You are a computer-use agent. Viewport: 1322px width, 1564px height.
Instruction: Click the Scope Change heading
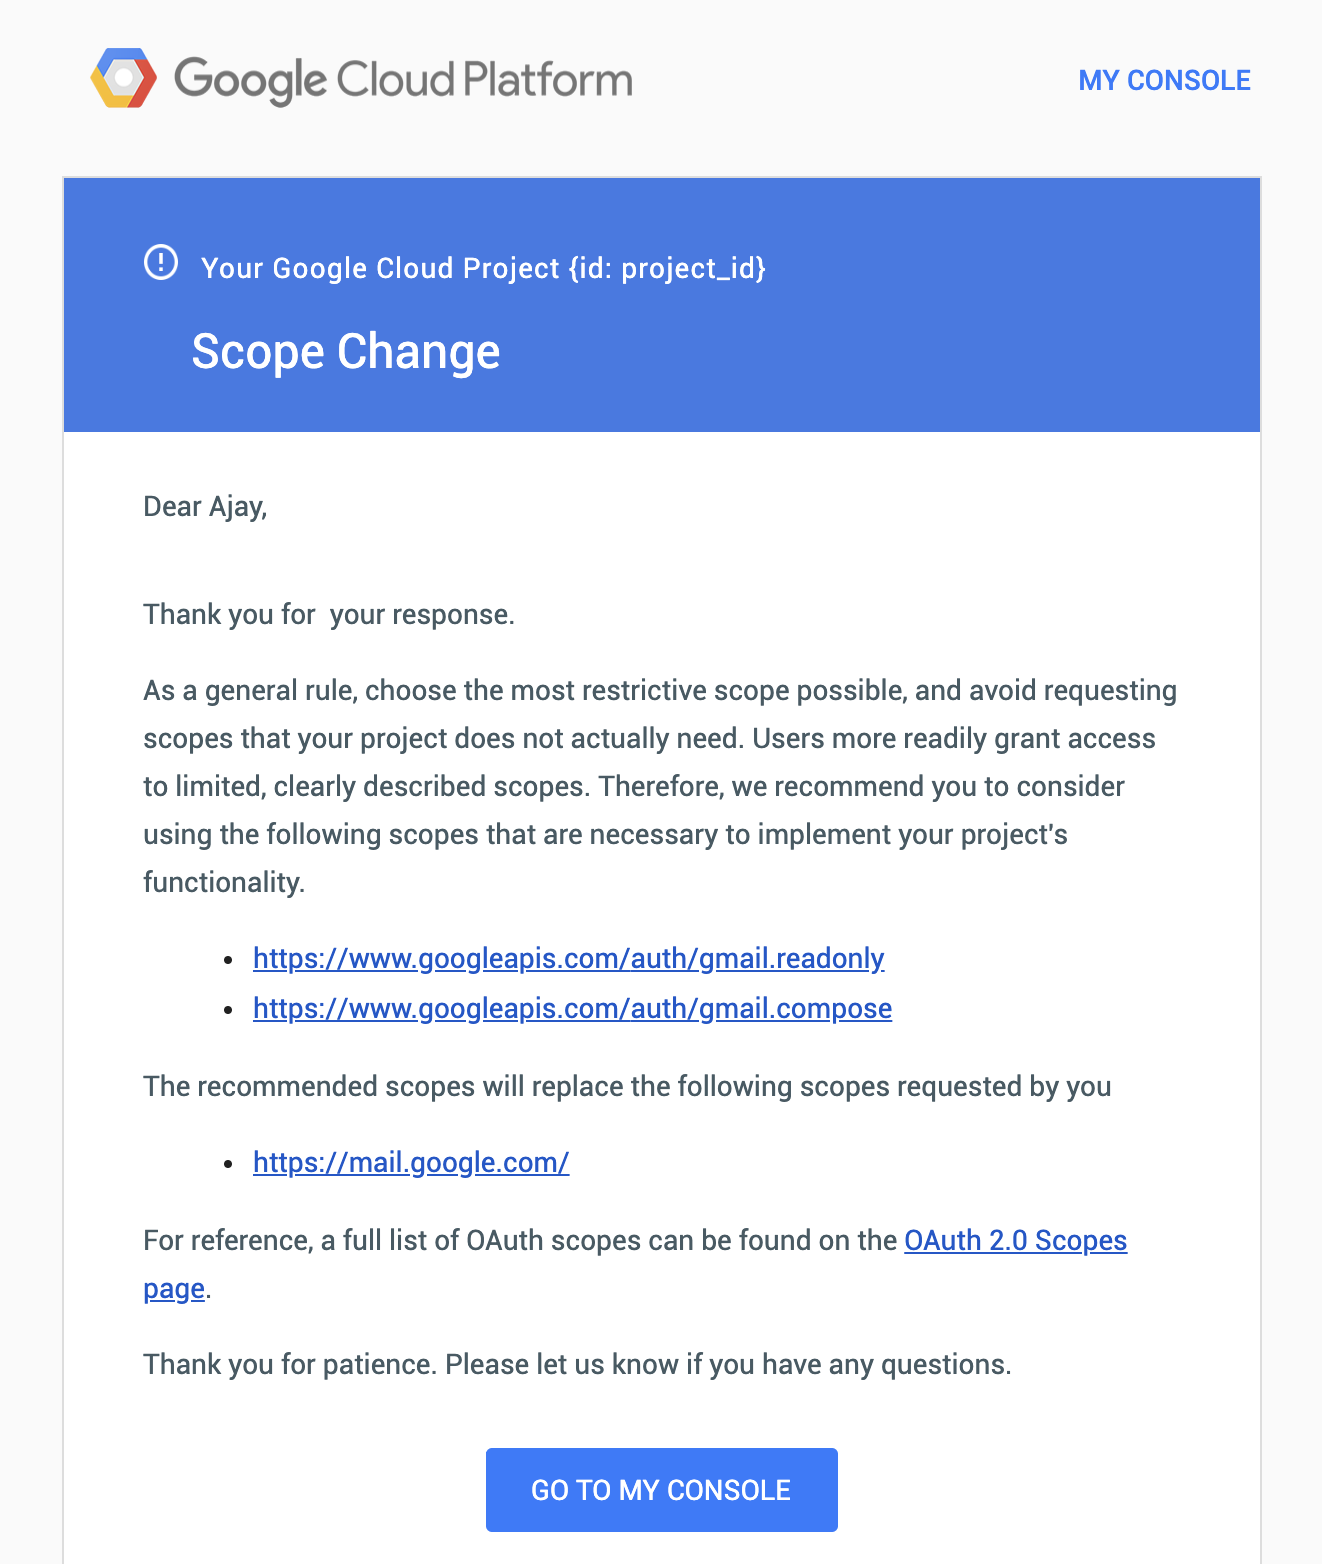point(346,352)
